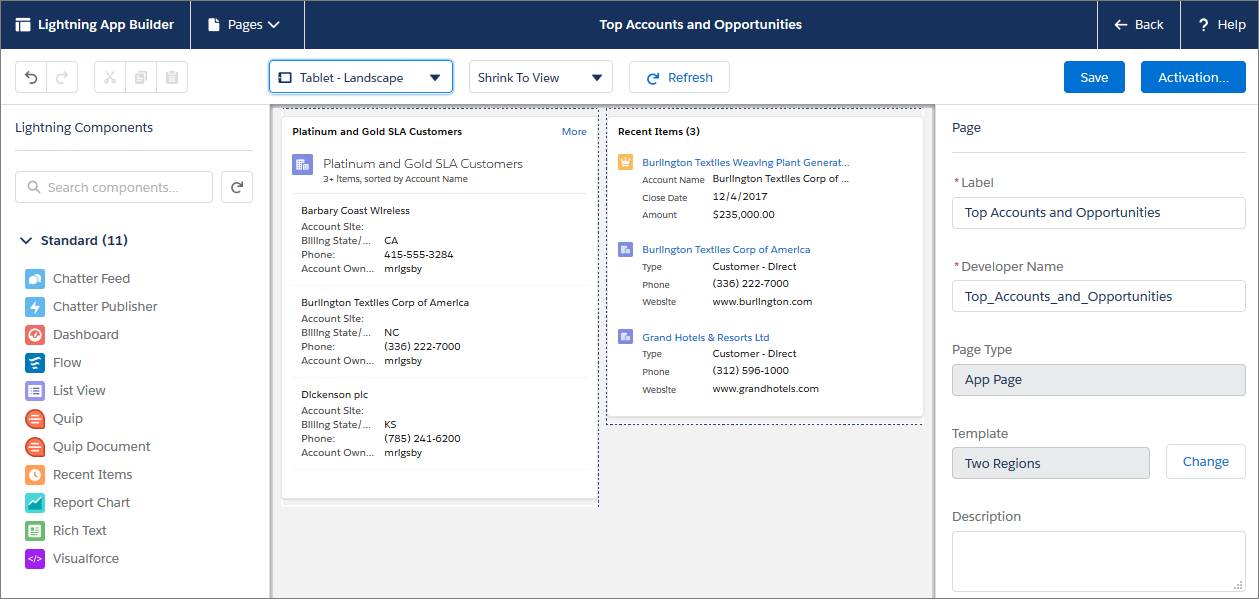Click the Chatter Feed component label
This screenshot has width=1259, height=599.
91,279
